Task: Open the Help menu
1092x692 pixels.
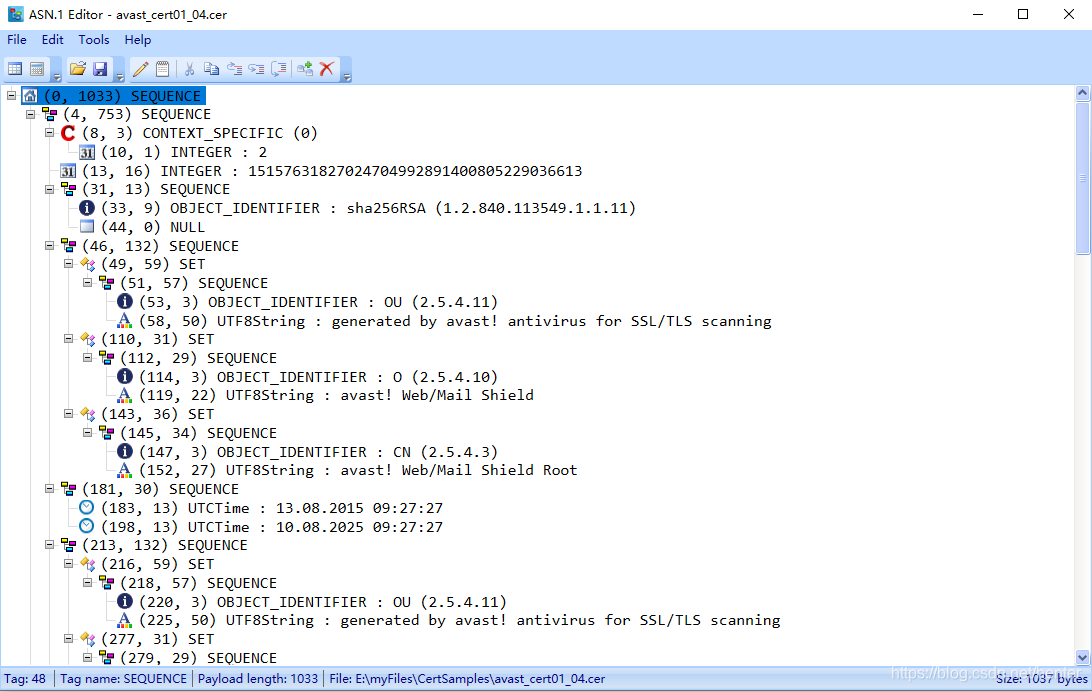Action: click(x=137, y=39)
